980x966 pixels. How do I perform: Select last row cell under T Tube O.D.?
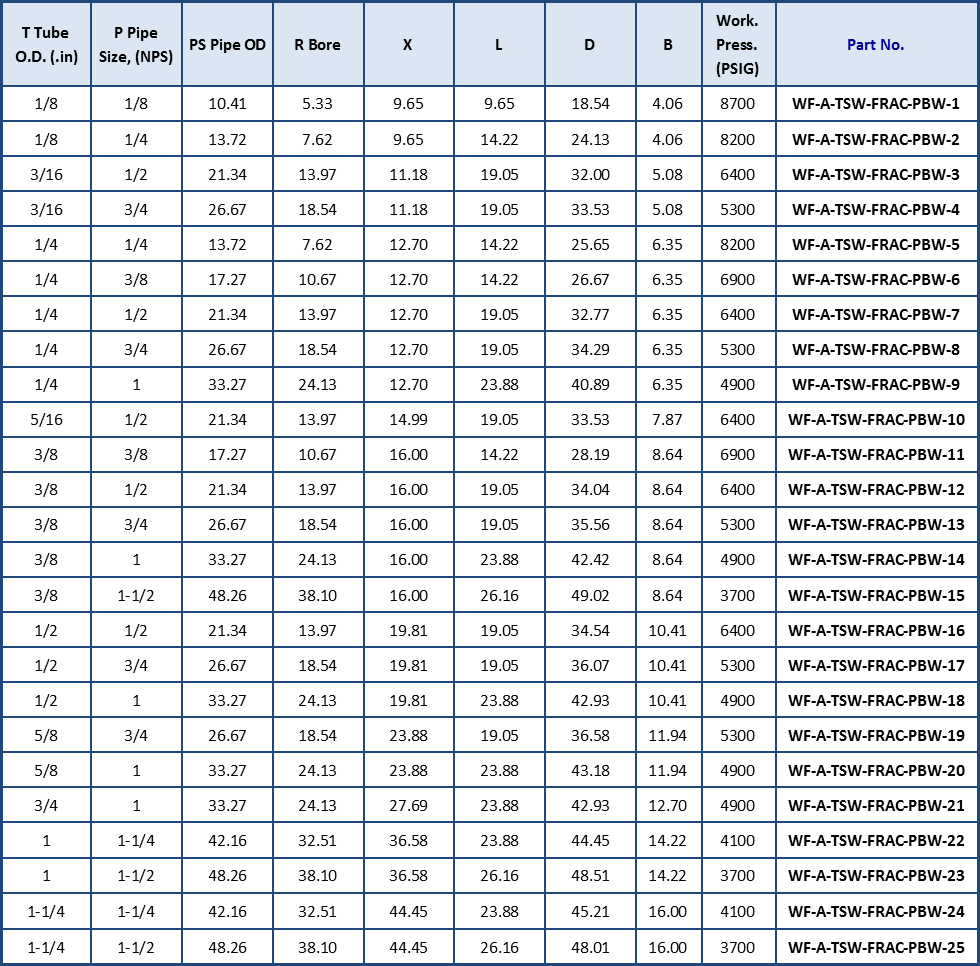click(46, 945)
